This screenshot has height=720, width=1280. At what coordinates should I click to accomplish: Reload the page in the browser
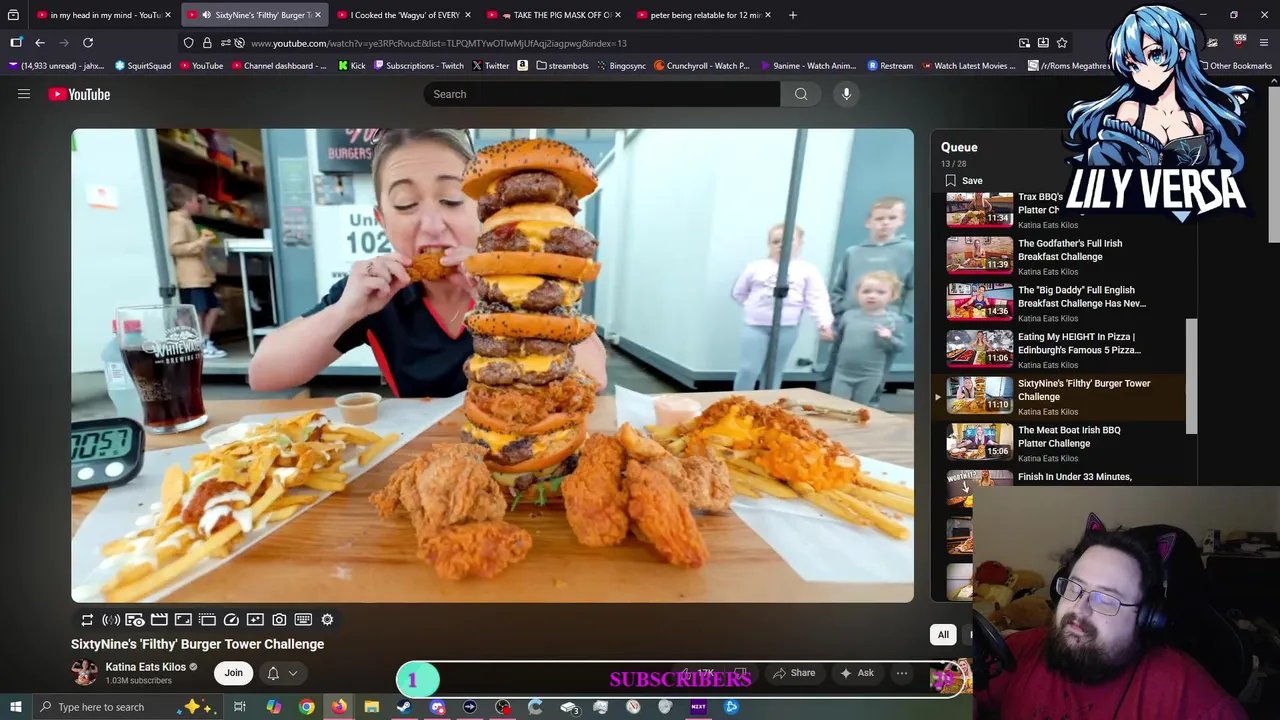pos(88,43)
